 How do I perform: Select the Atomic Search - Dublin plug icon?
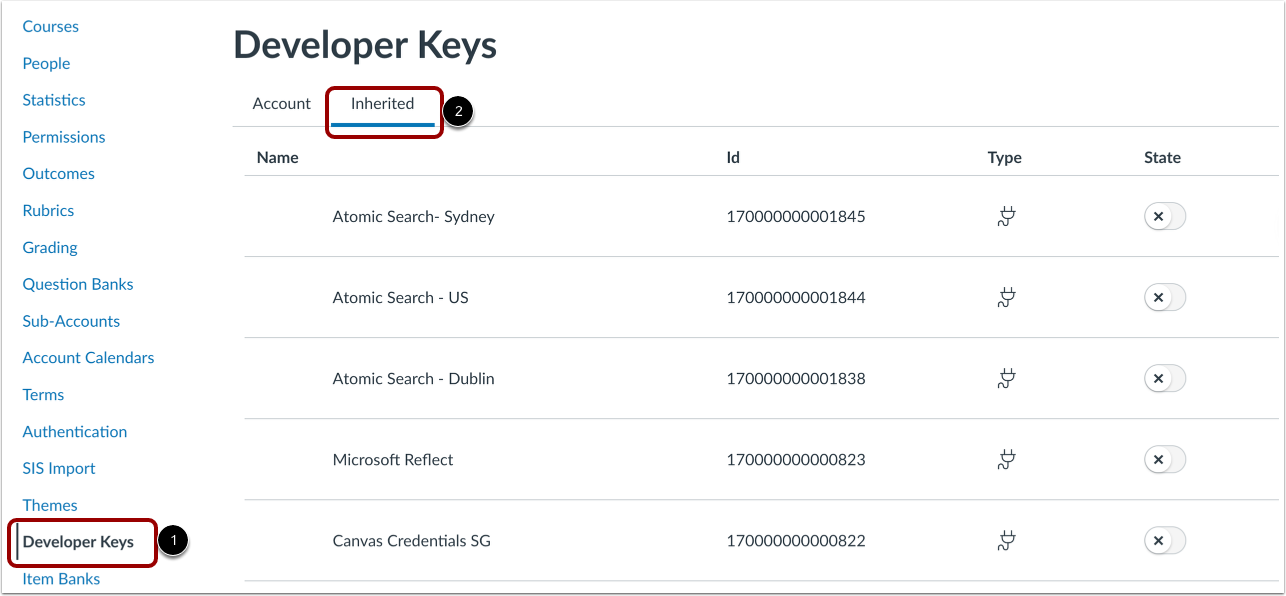pos(1005,378)
